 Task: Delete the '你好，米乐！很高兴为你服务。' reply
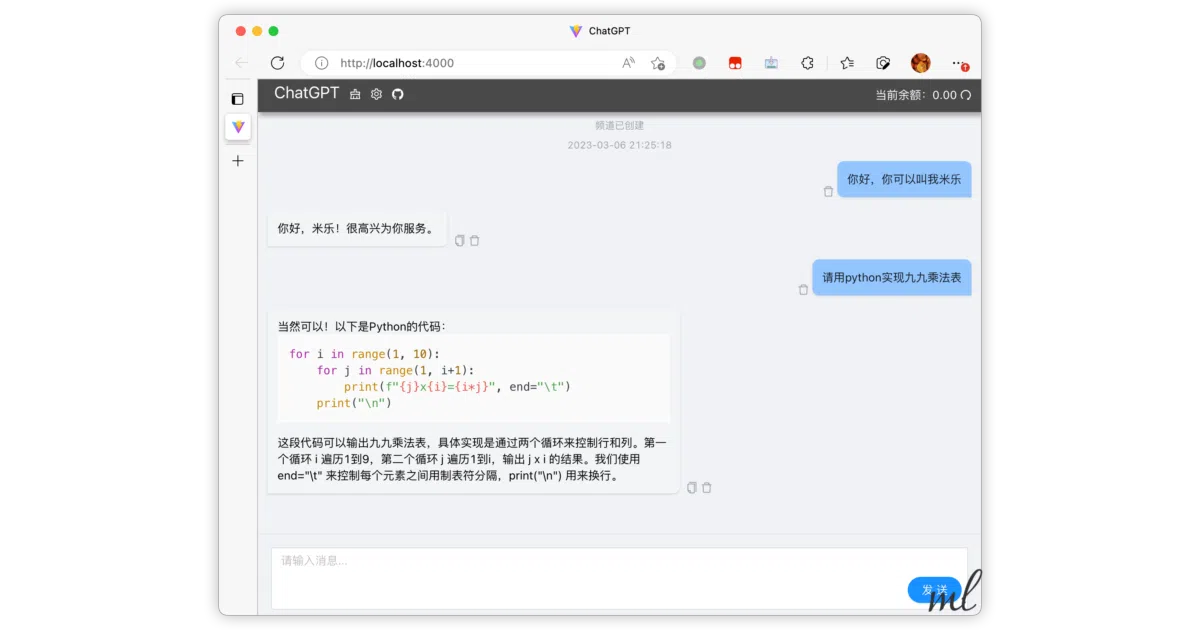tap(475, 240)
